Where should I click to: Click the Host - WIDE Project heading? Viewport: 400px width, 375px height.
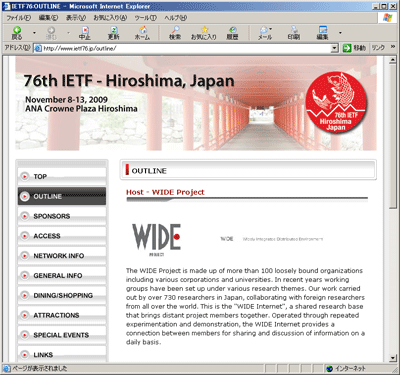(x=165, y=192)
